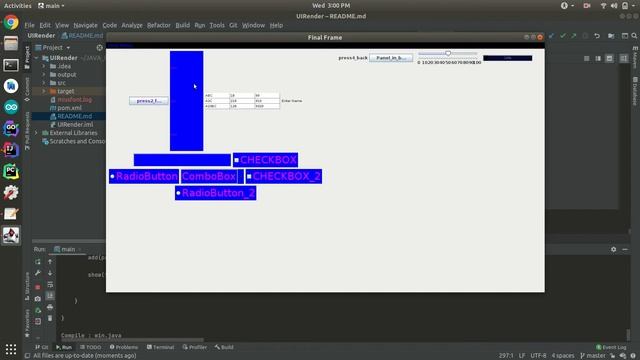640x360 pixels.
Task: Click the camera thread-dump icon in Run panel
Action: tap(38, 299)
